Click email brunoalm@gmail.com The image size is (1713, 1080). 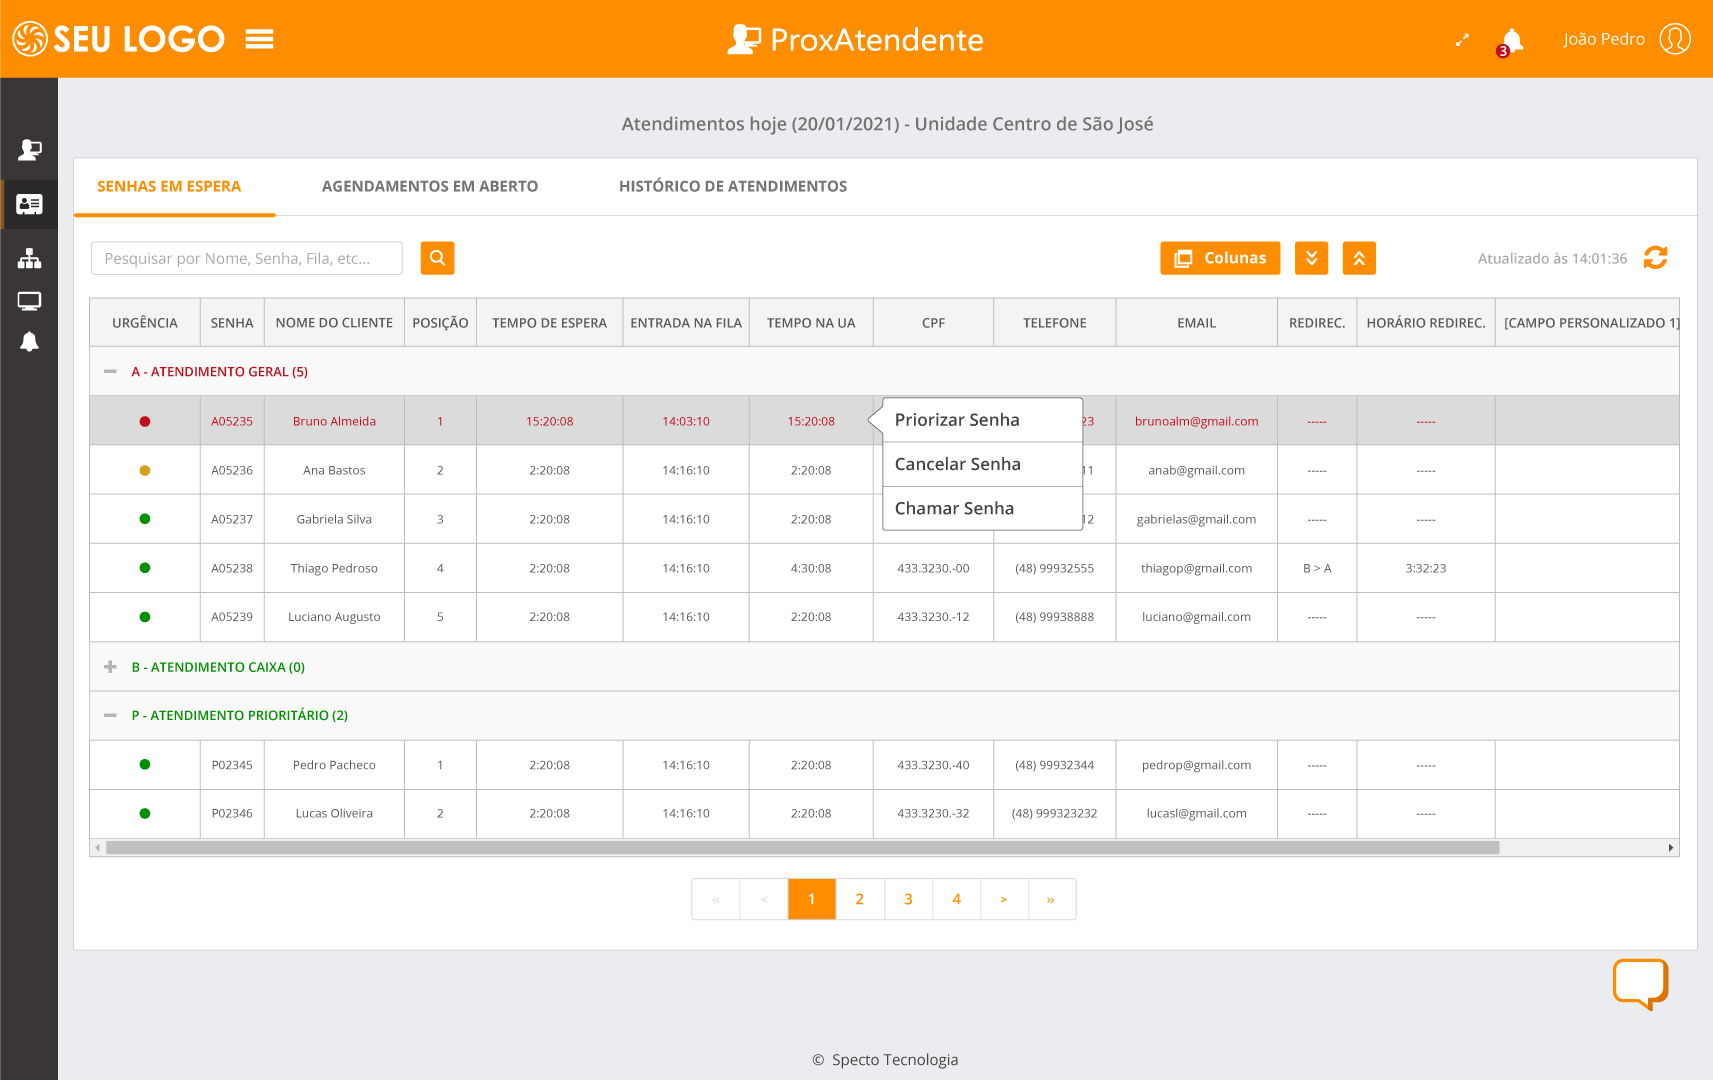pos(1197,421)
